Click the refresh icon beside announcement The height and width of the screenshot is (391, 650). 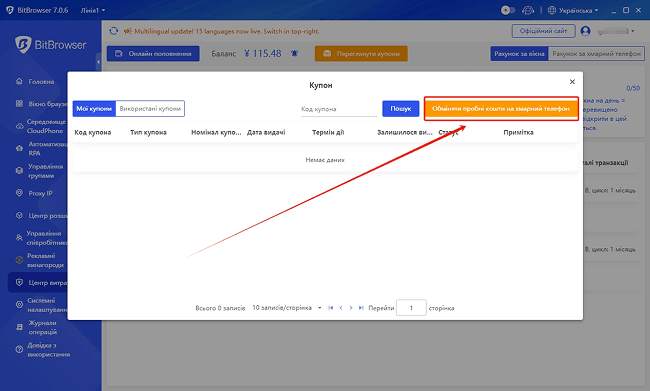coord(114,31)
